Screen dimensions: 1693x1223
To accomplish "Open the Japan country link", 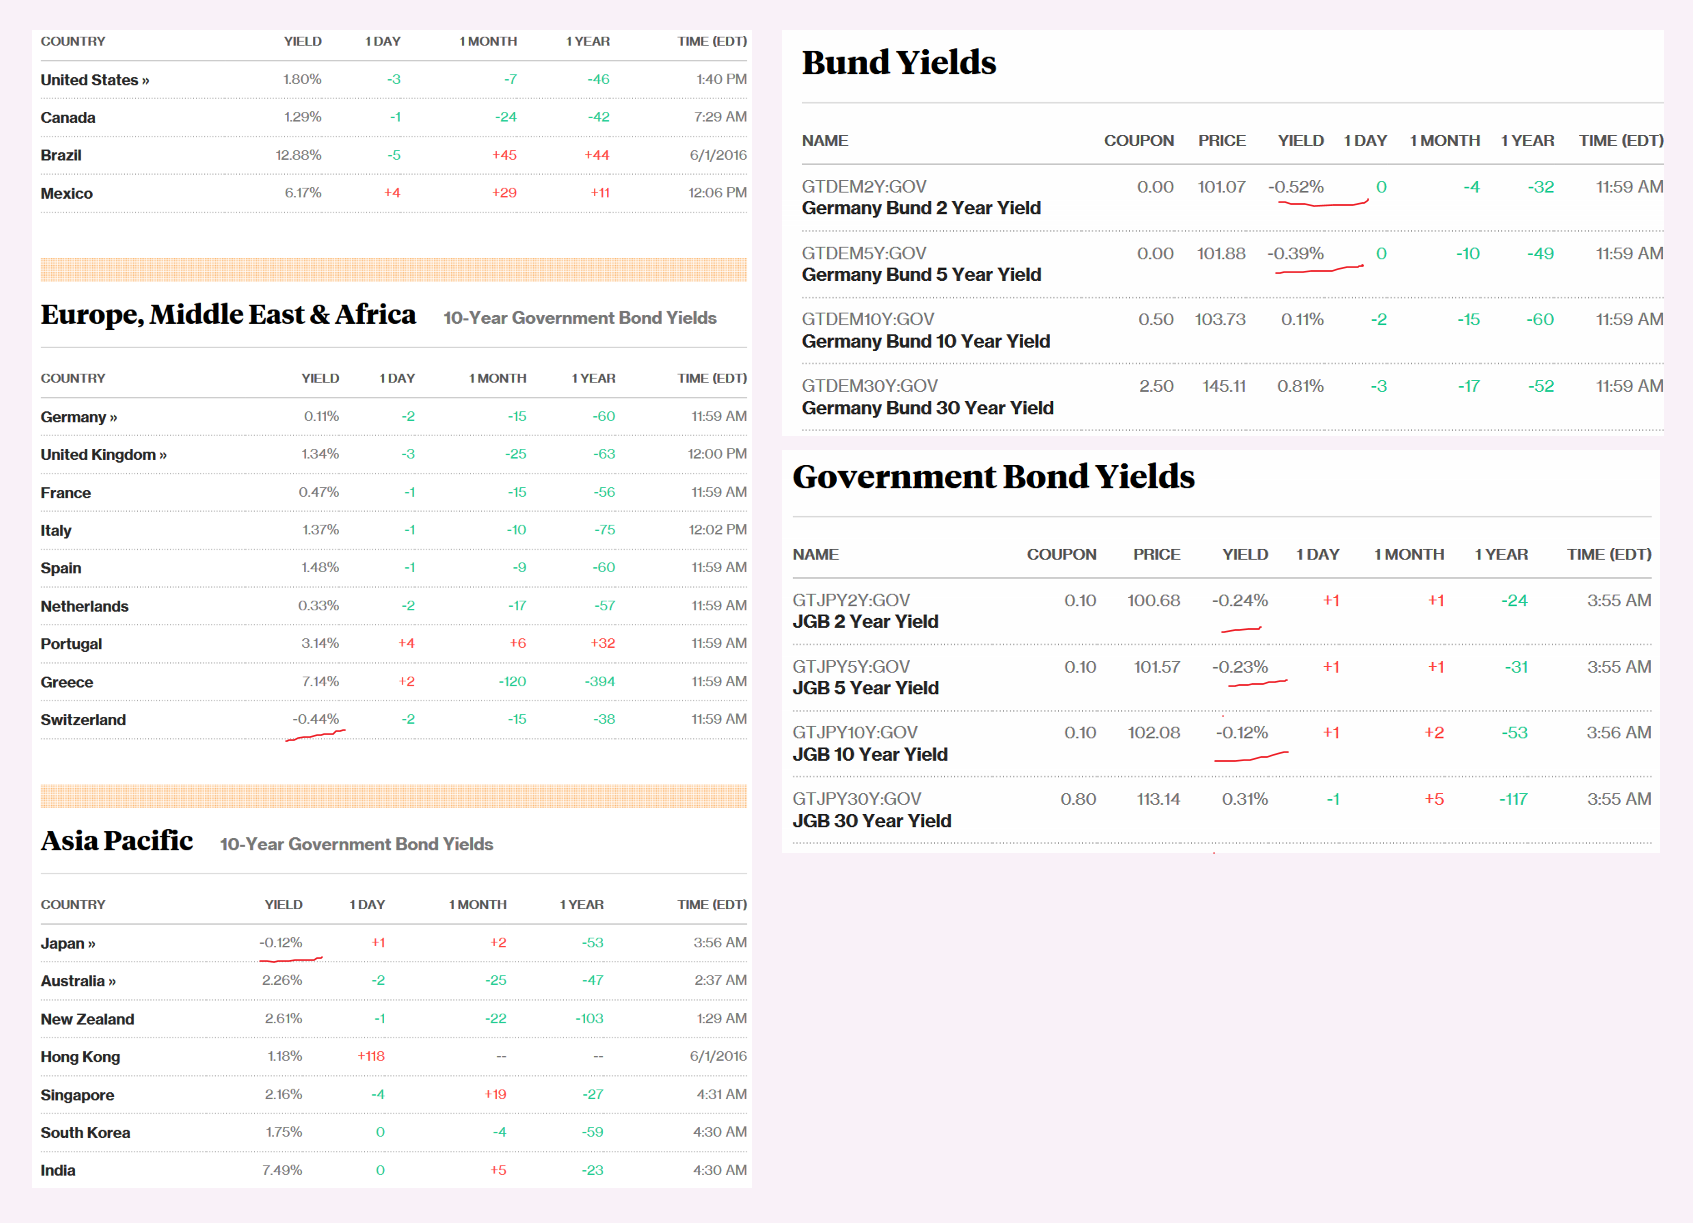I will pyautogui.click(x=68, y=943).
